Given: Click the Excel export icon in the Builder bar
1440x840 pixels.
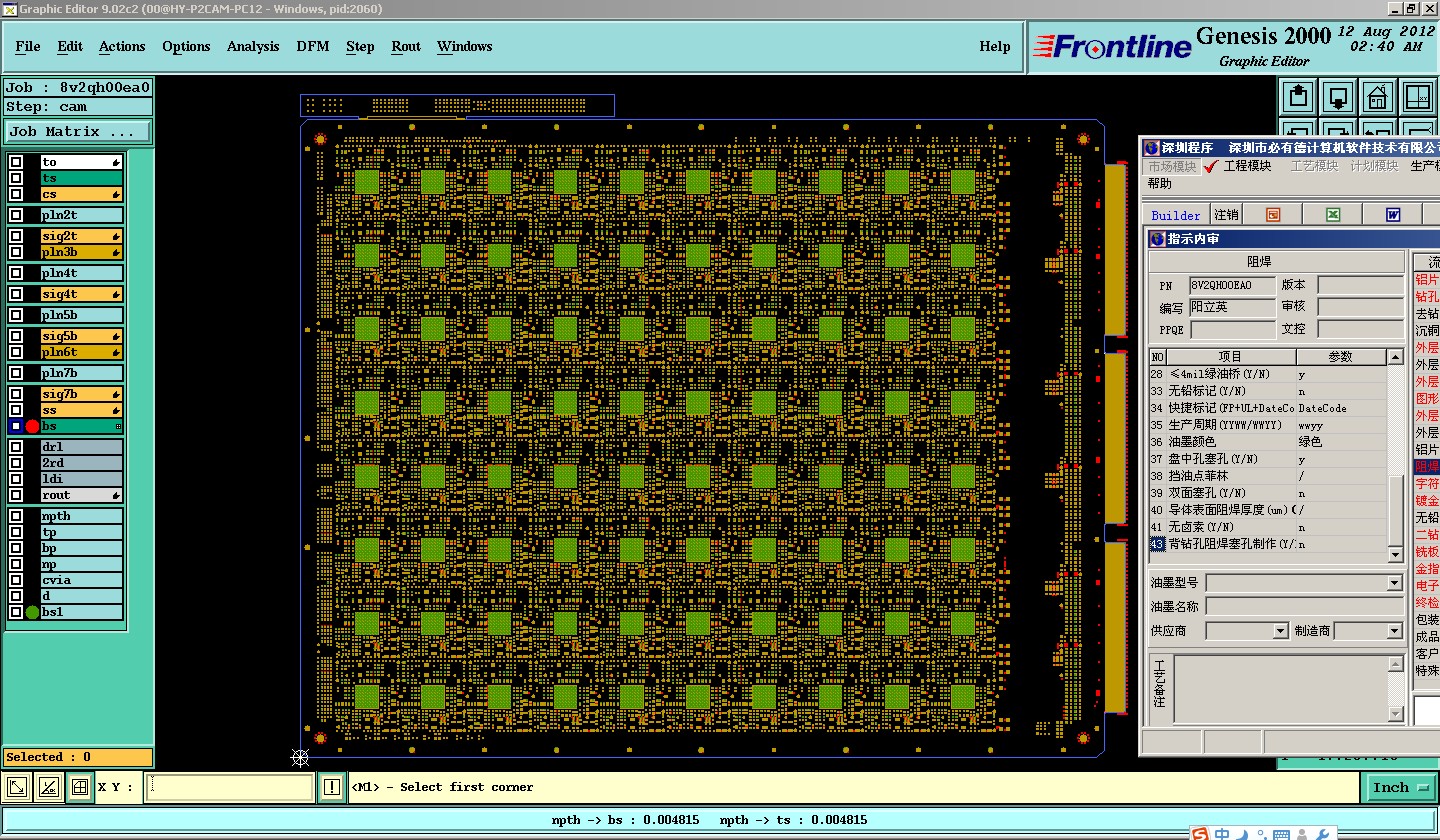Looking at the screenshot, I should tap(1333, 215).
